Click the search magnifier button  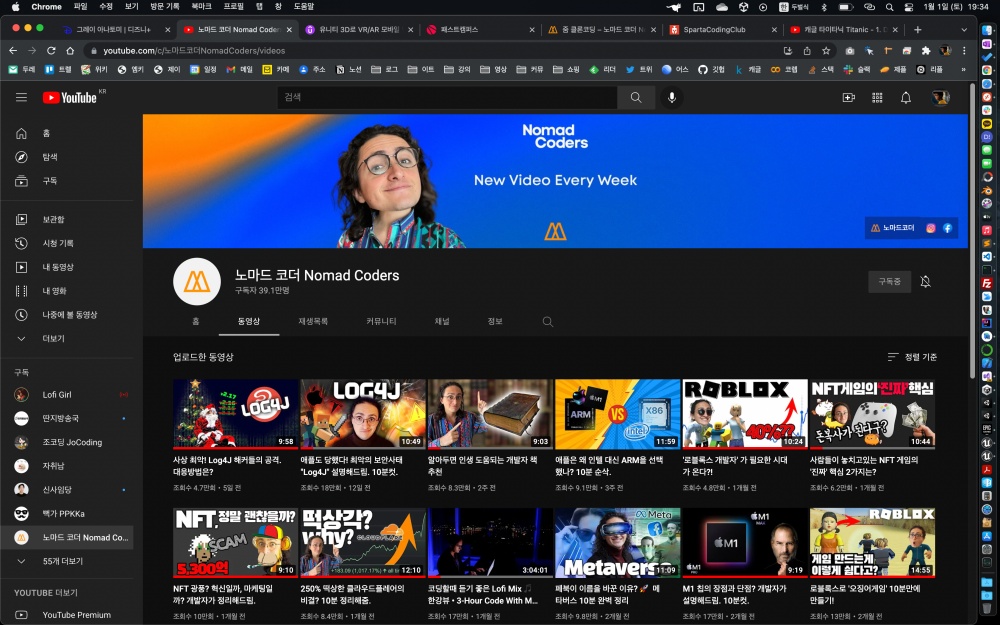click(636, 98)
